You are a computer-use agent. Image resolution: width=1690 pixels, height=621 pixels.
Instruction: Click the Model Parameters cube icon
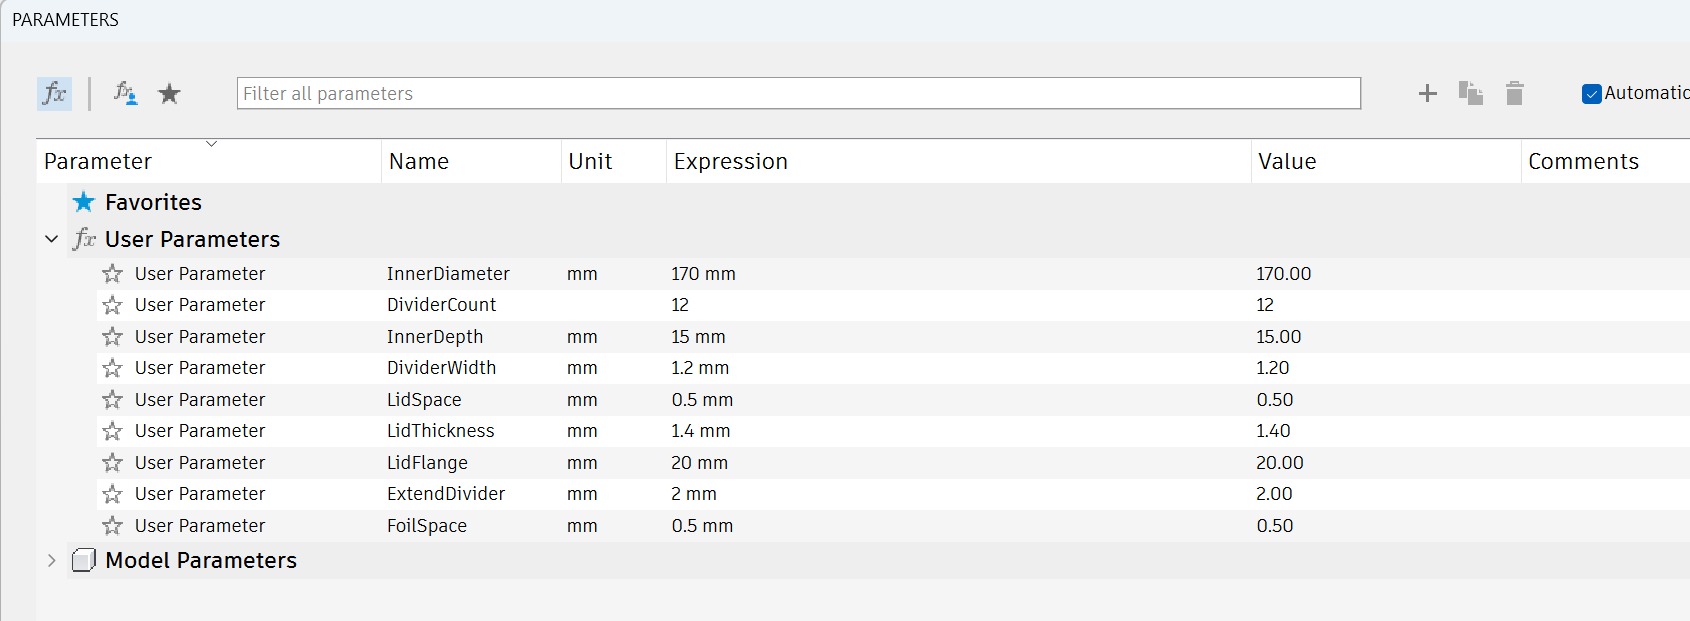pyautogui.click(x=84, y=561)
